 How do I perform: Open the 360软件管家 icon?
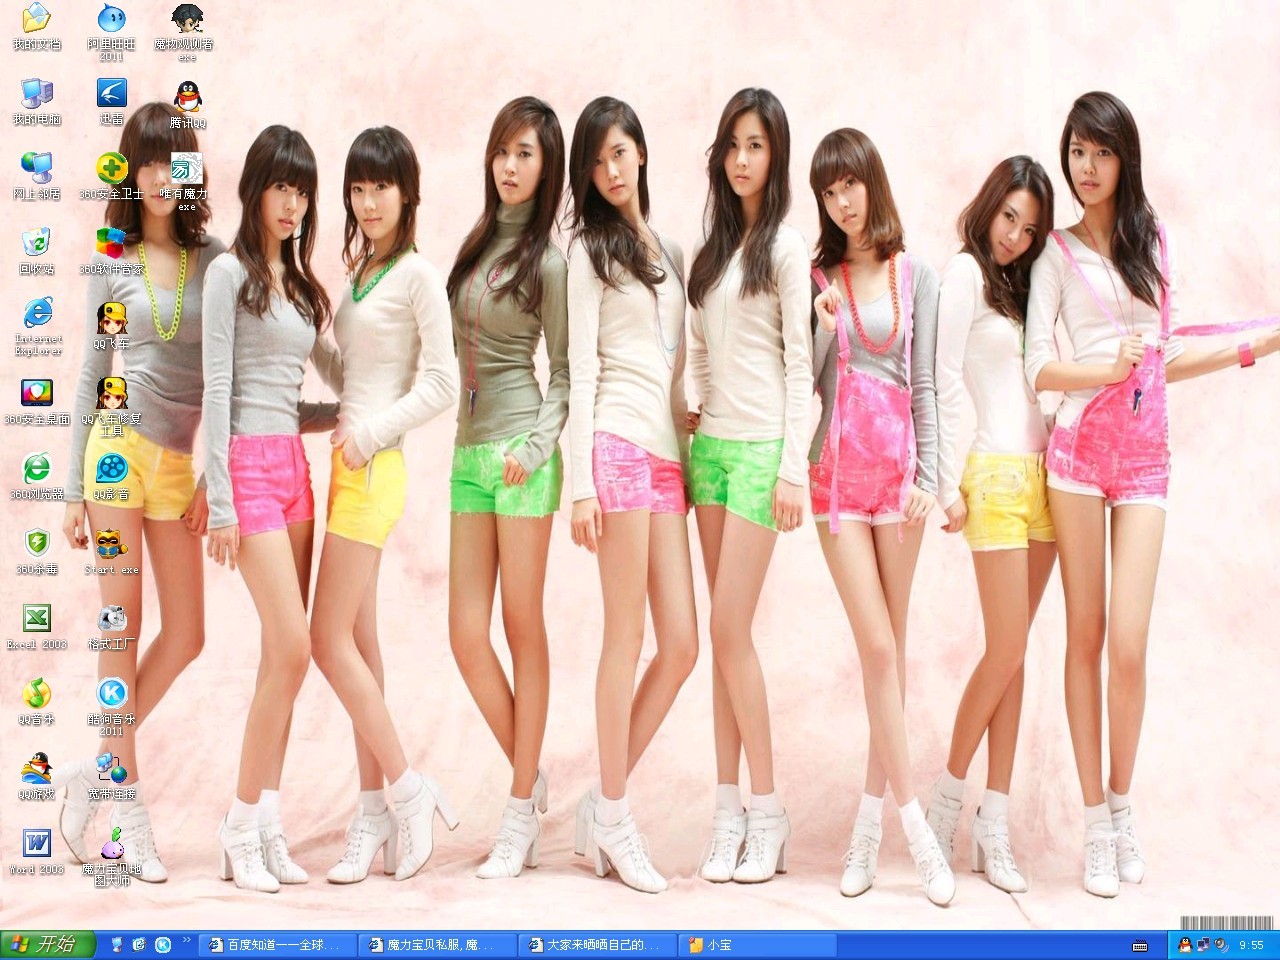click(x=111, y=244)
